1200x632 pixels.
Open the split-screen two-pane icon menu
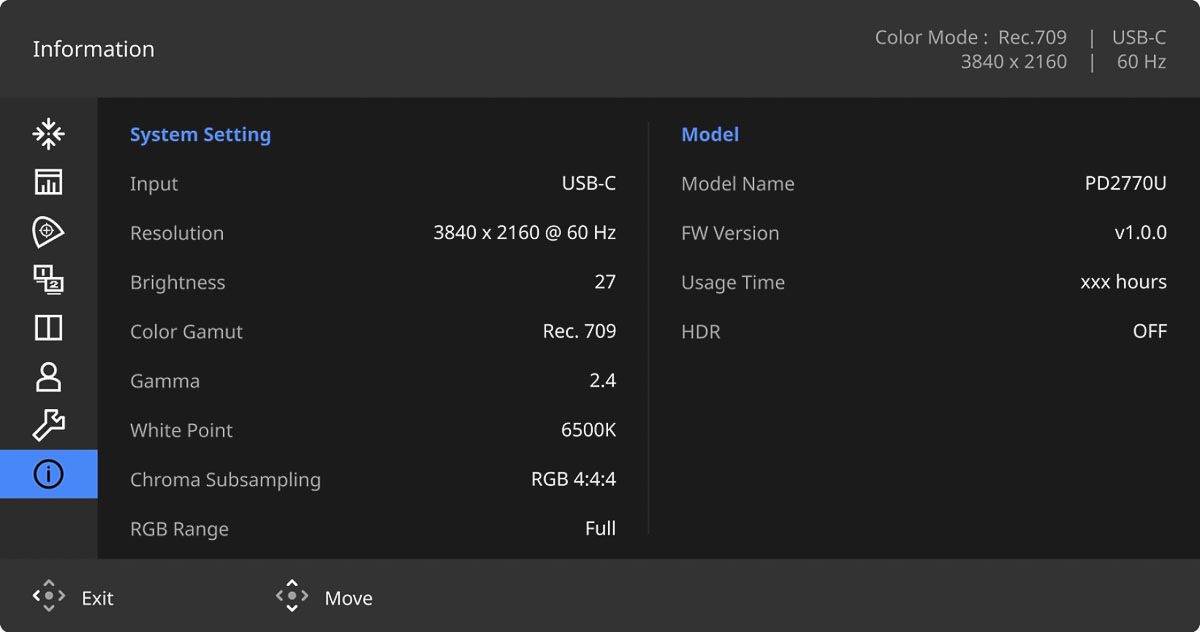click(x=48, y=328)
